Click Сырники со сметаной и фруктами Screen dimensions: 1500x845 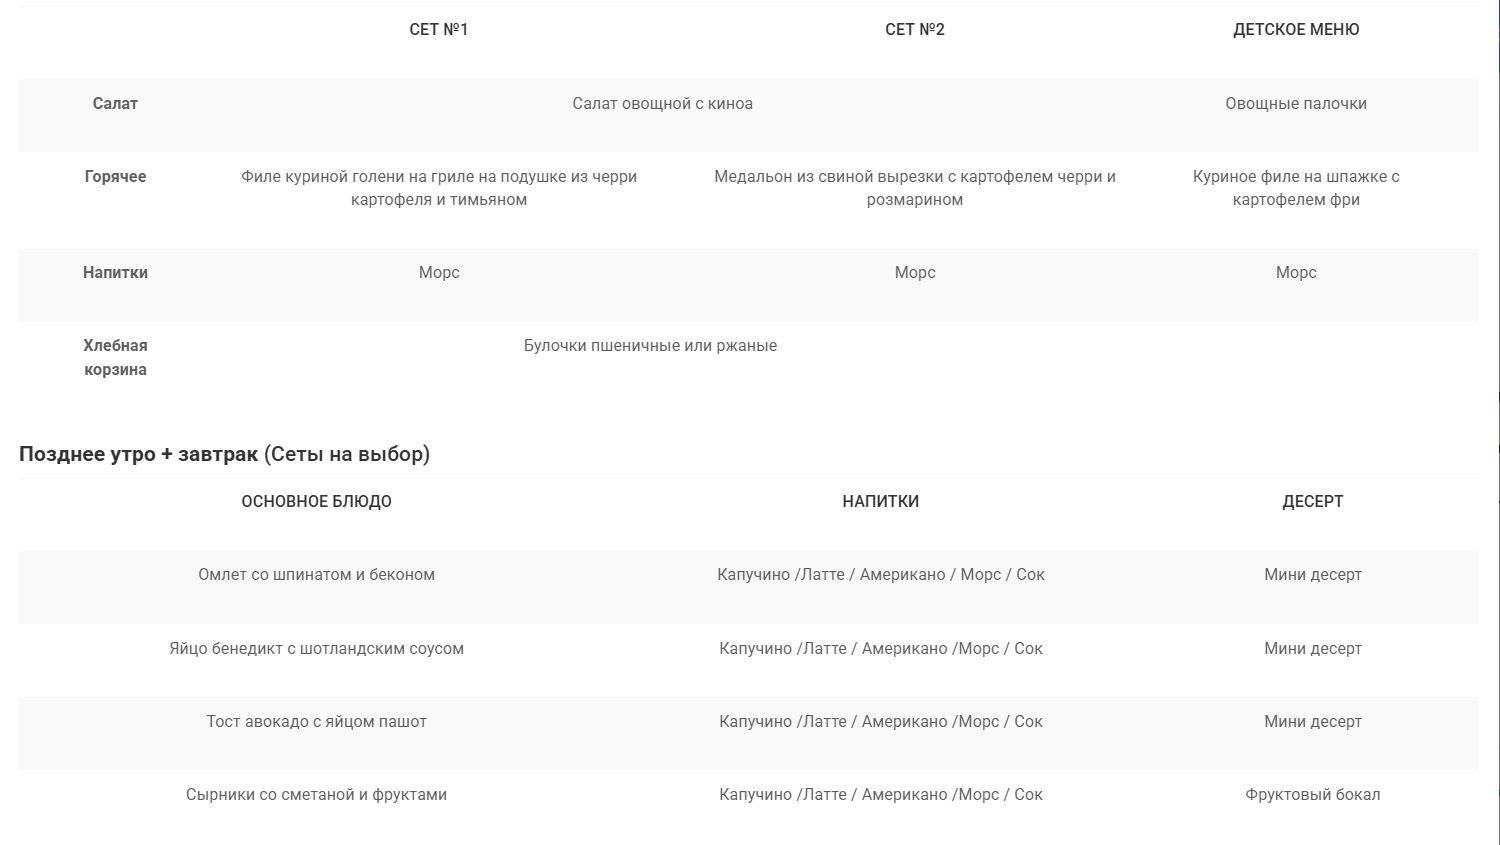pos(316,794)
